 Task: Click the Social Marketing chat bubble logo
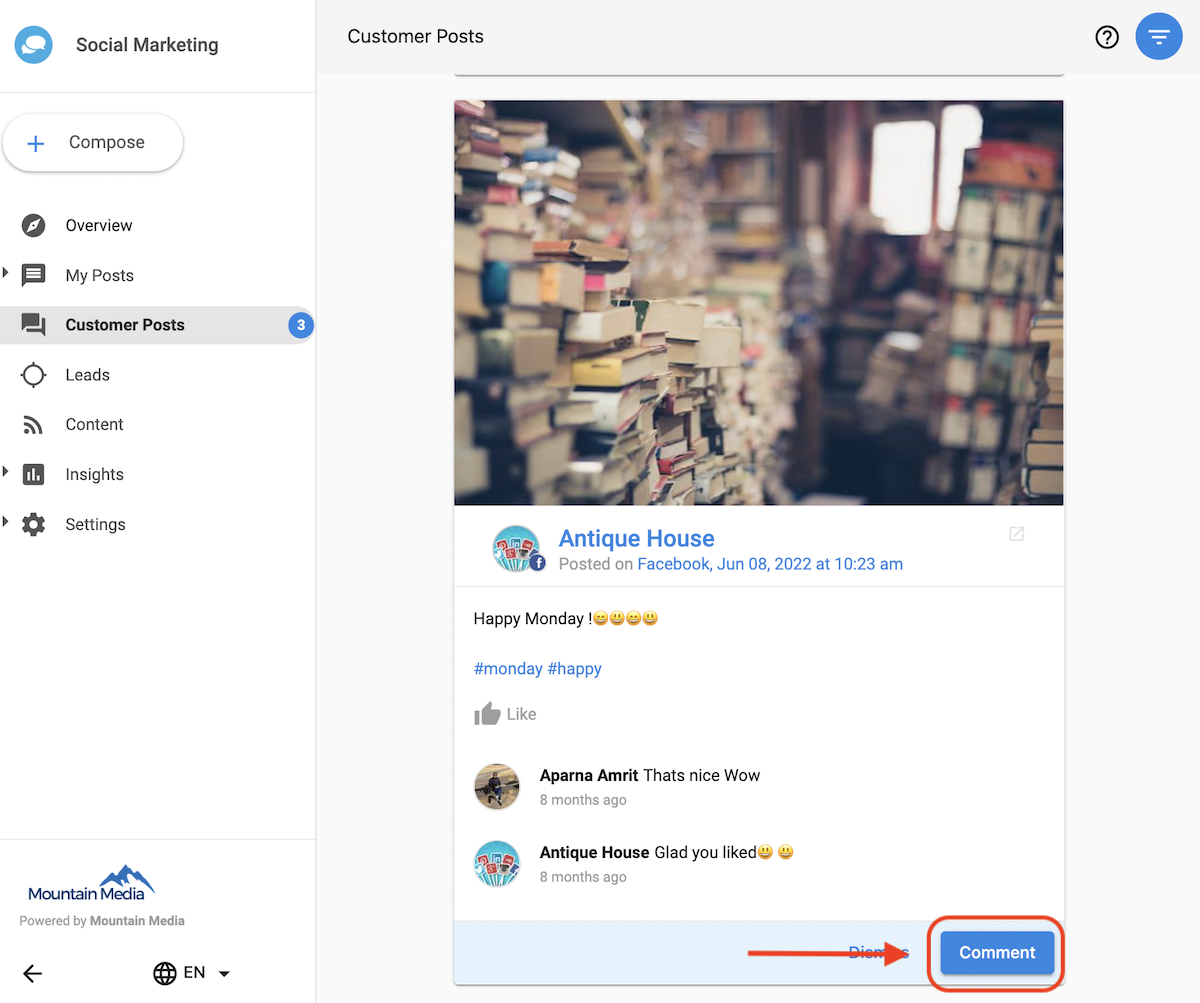coord(34,45)
